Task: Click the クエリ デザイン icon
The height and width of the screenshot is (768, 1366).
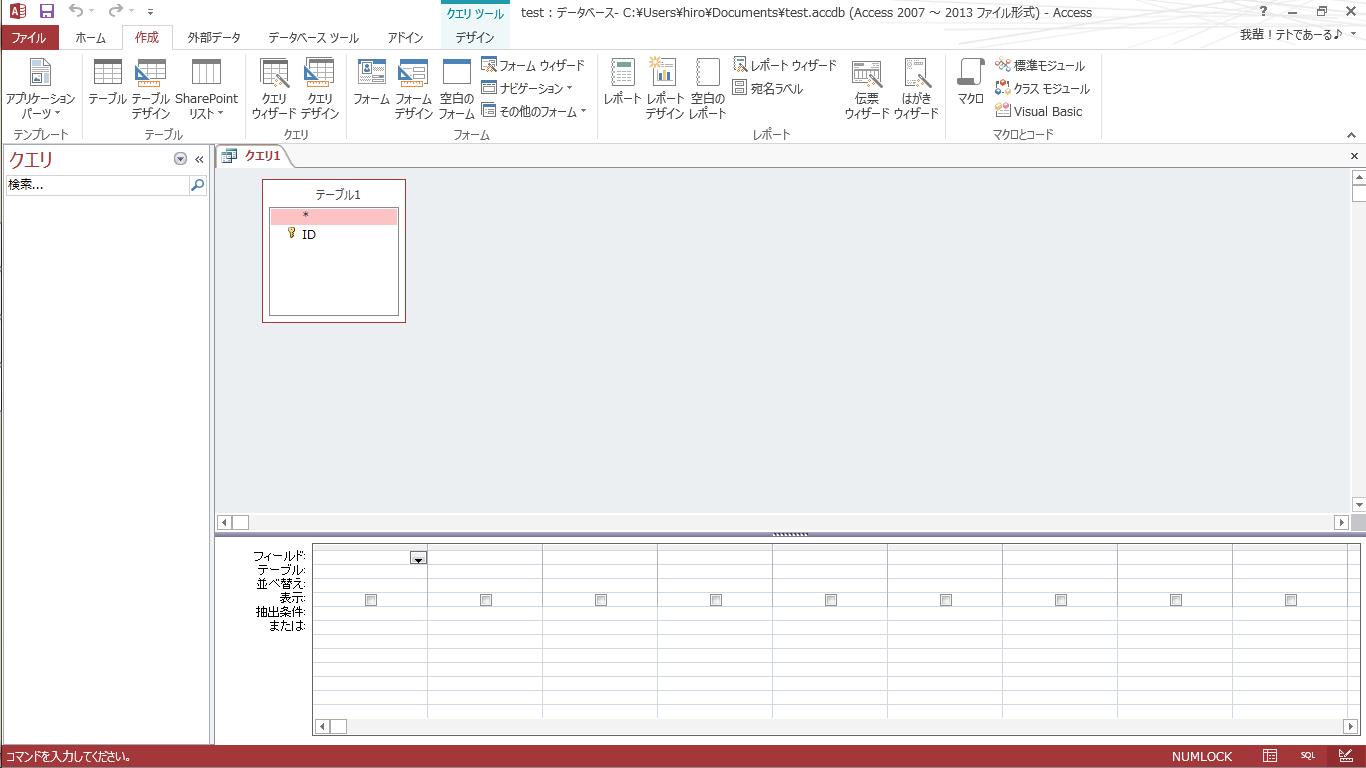Action: pyautogui.click(x=320, y=89)
